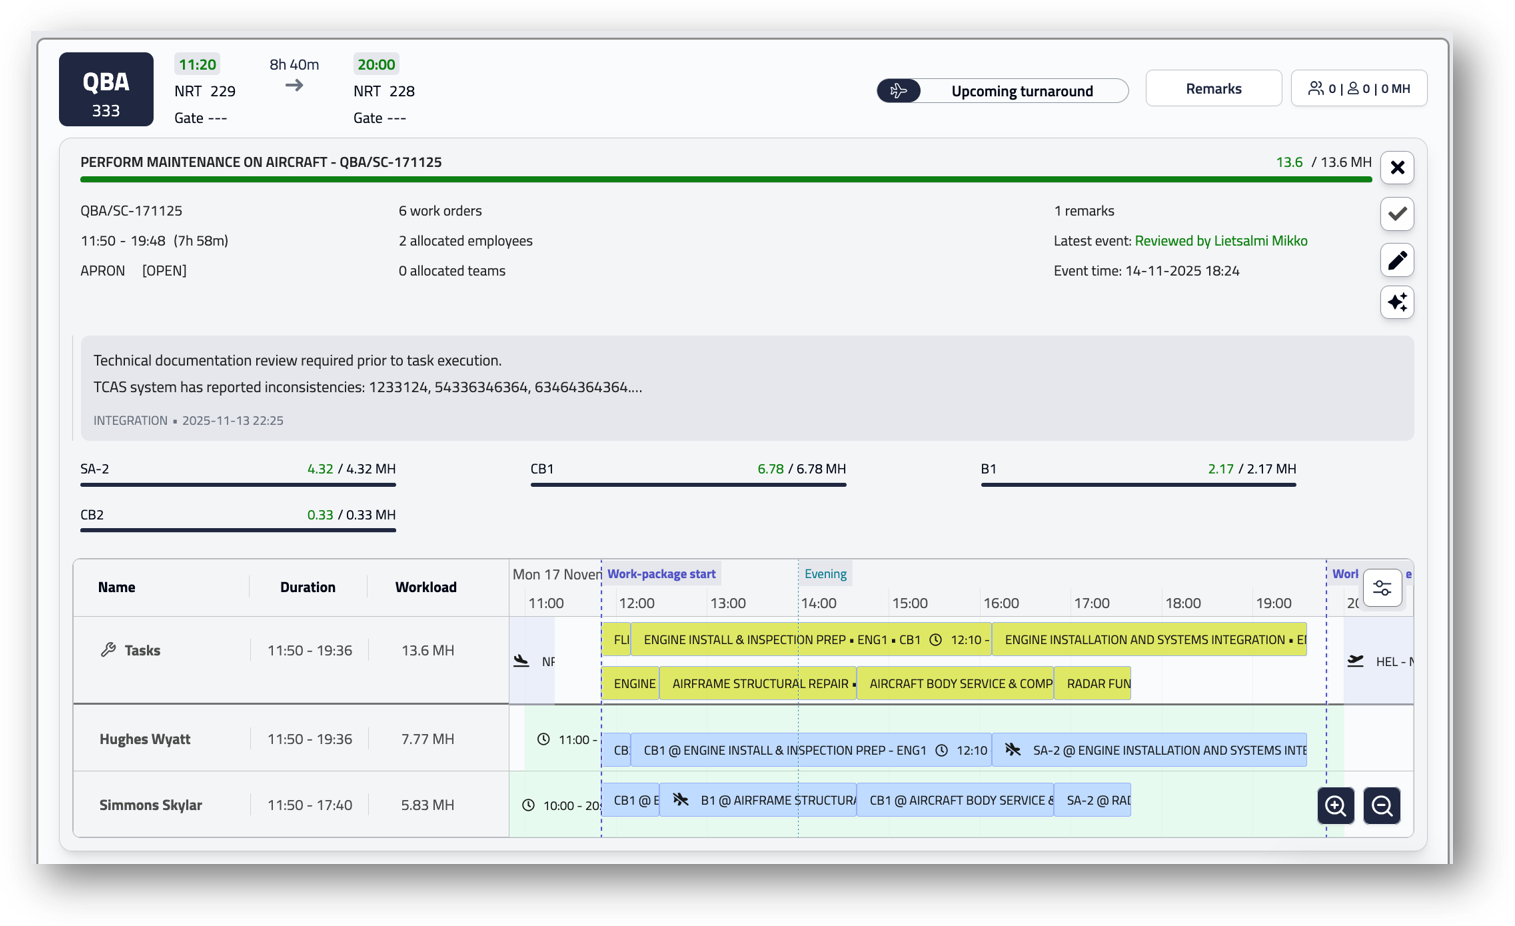Click the Tasks wrench icon in the grid

[x=110, y=650]
